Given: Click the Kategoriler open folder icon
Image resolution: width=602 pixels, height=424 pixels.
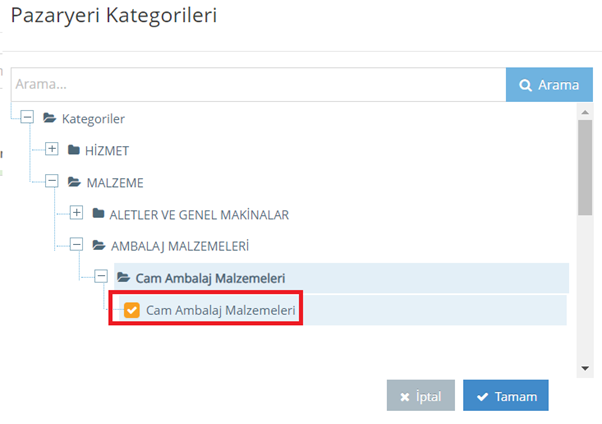Looking at the screenshot, I should click(x=50, y=118).
